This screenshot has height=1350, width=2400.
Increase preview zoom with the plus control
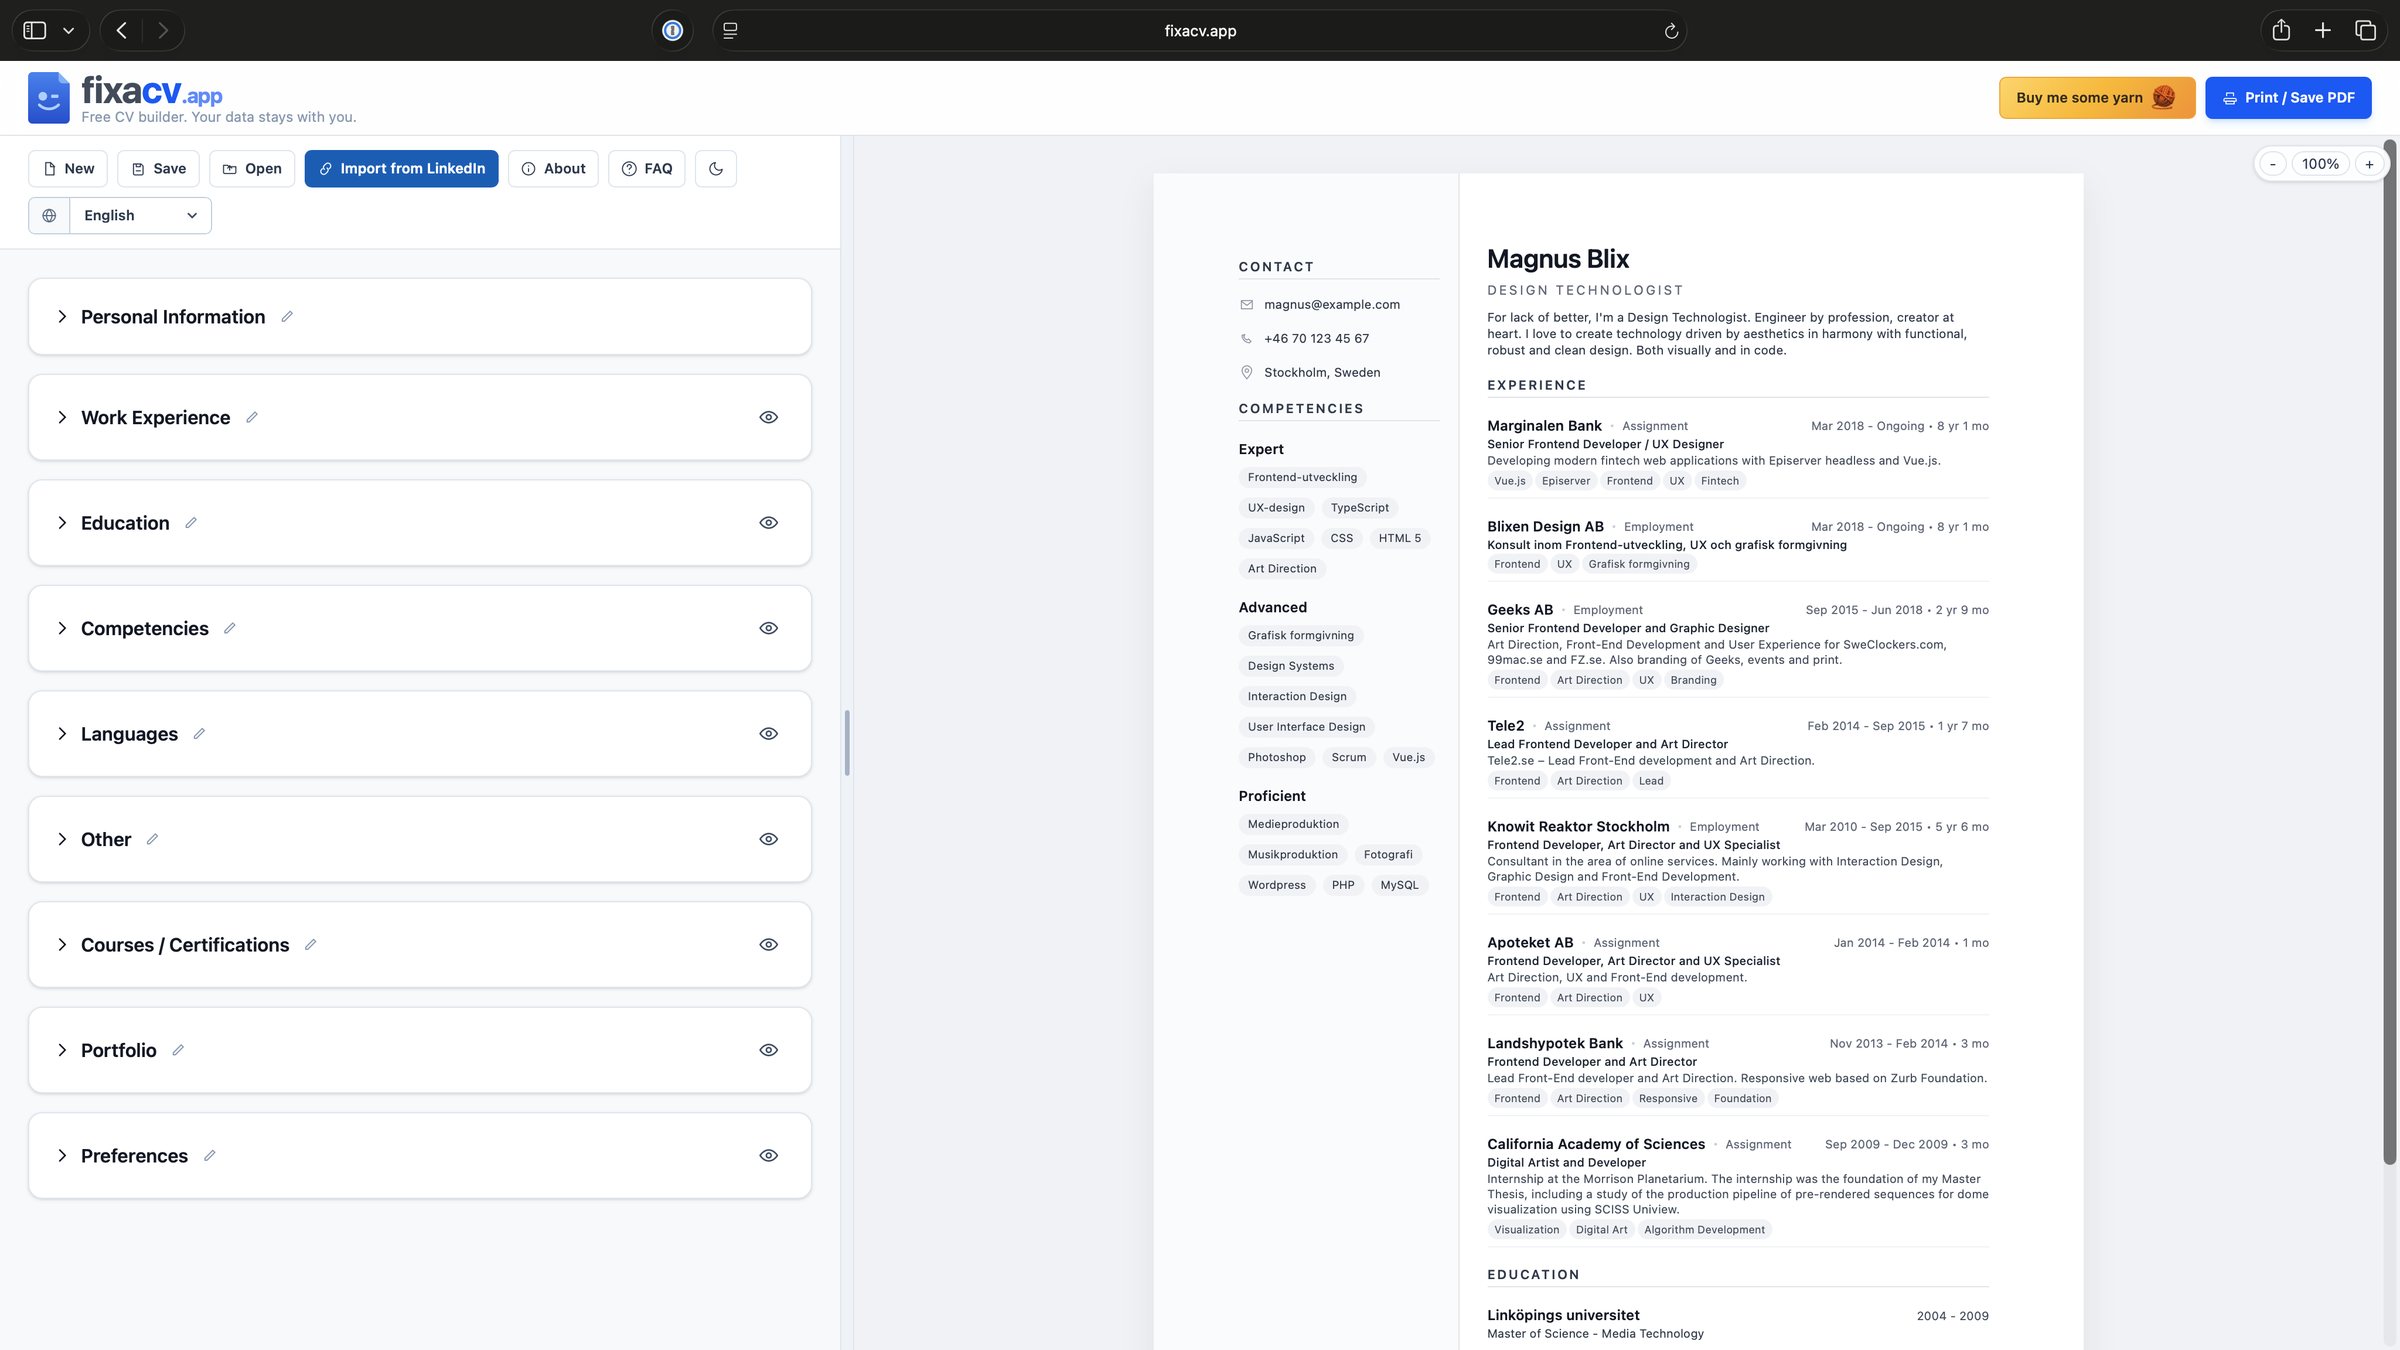pyautogui.click(x=2369, y=163)
